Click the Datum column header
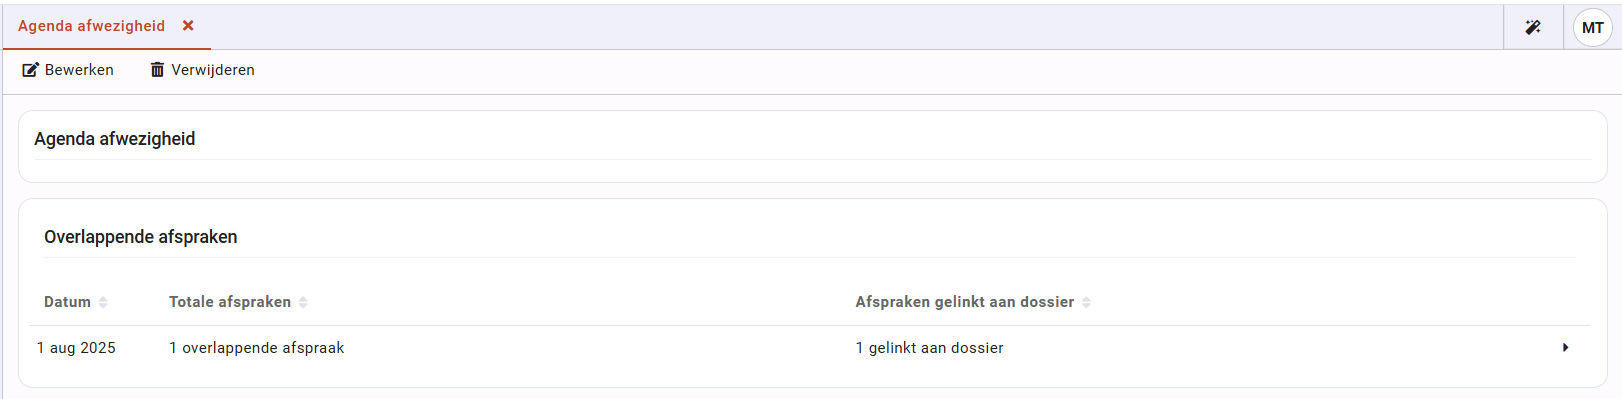Image resolution: width=1622 pixels, height=399 pixels. click(x=67, y=302)
